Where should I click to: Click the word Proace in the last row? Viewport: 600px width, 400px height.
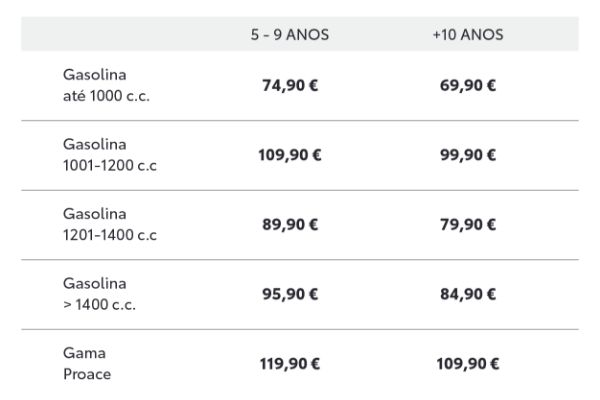pos(87,374)
